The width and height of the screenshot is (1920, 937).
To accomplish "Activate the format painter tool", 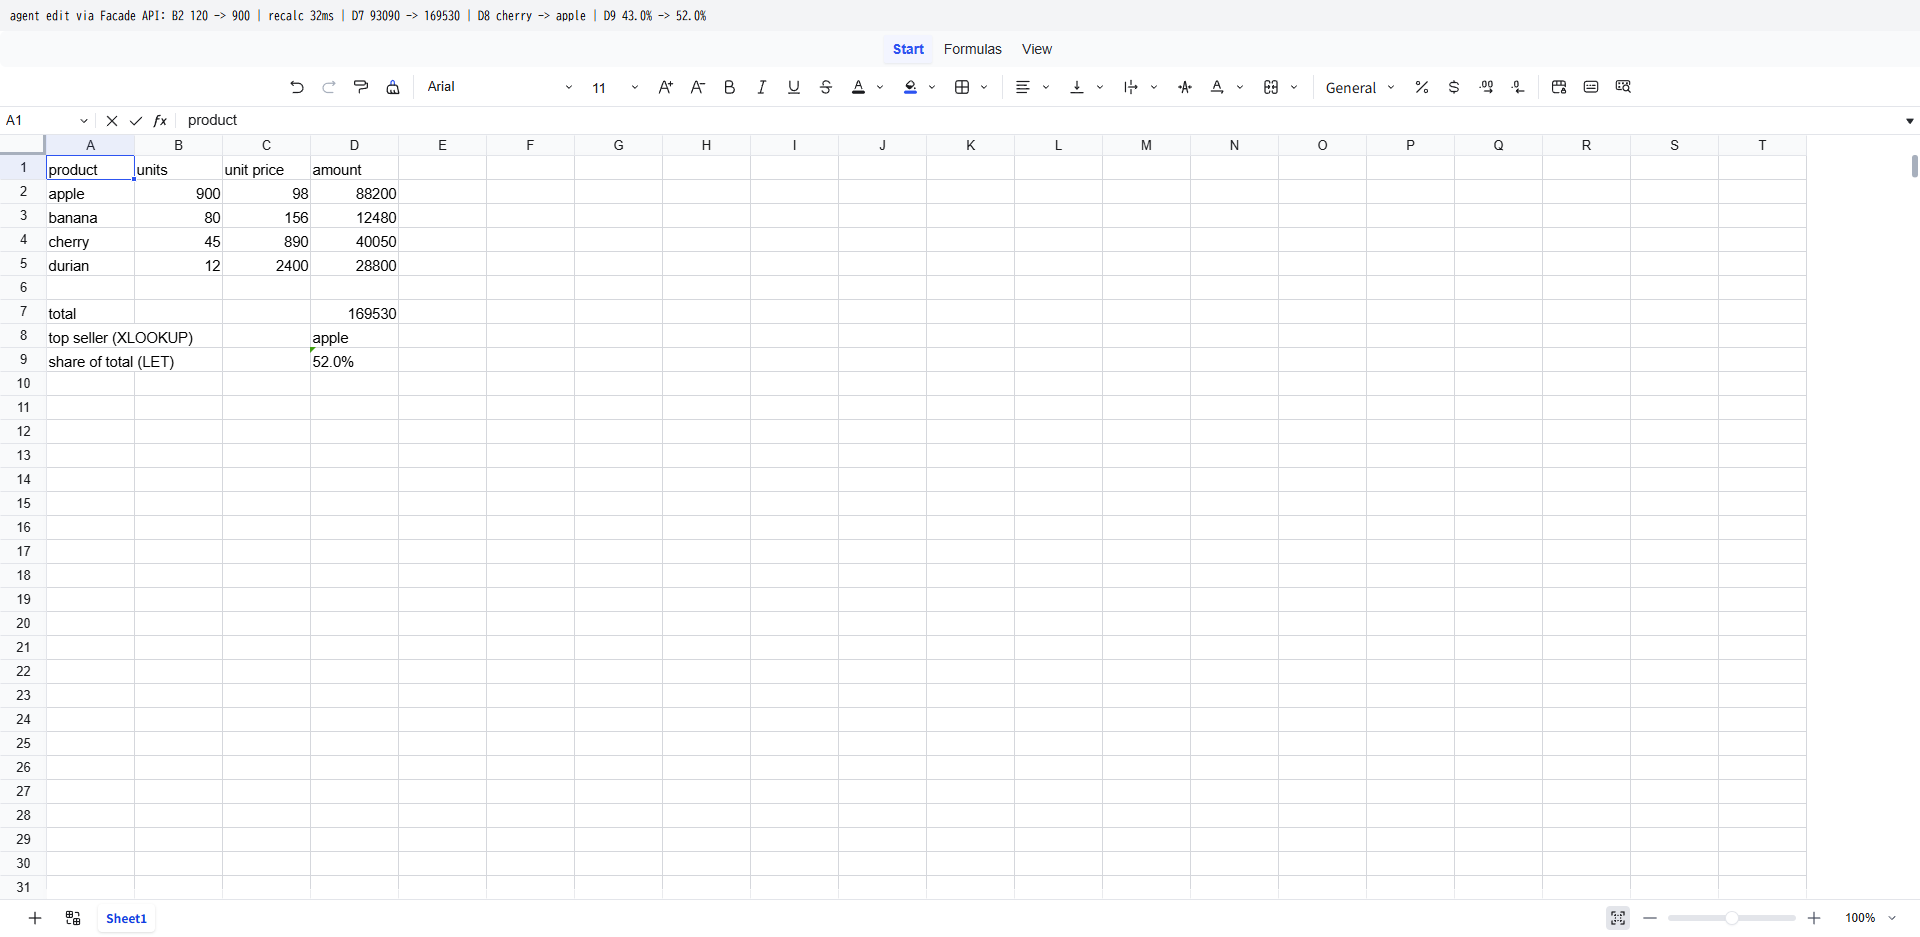I will [361, 87].
